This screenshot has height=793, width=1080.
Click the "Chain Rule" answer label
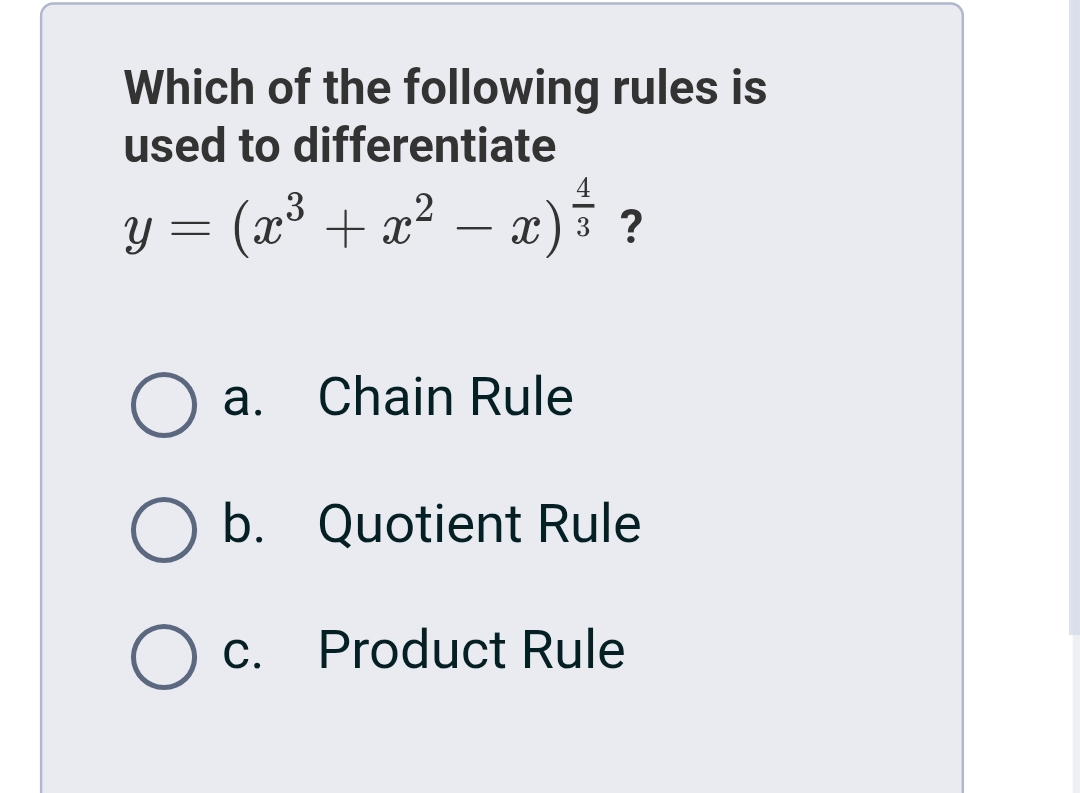[x=445, y=397]
